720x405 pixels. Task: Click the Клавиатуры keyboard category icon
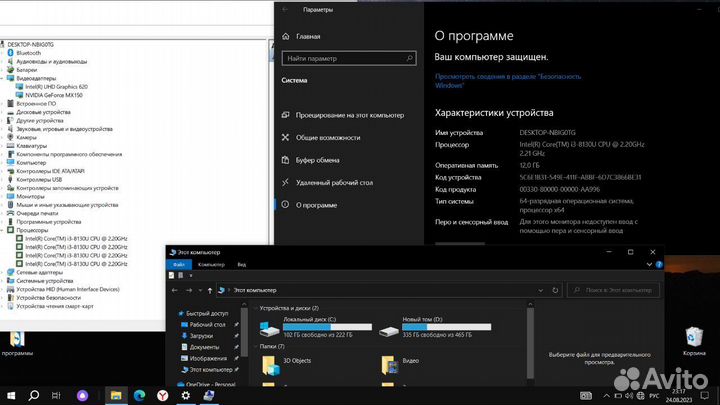(11, 146)
